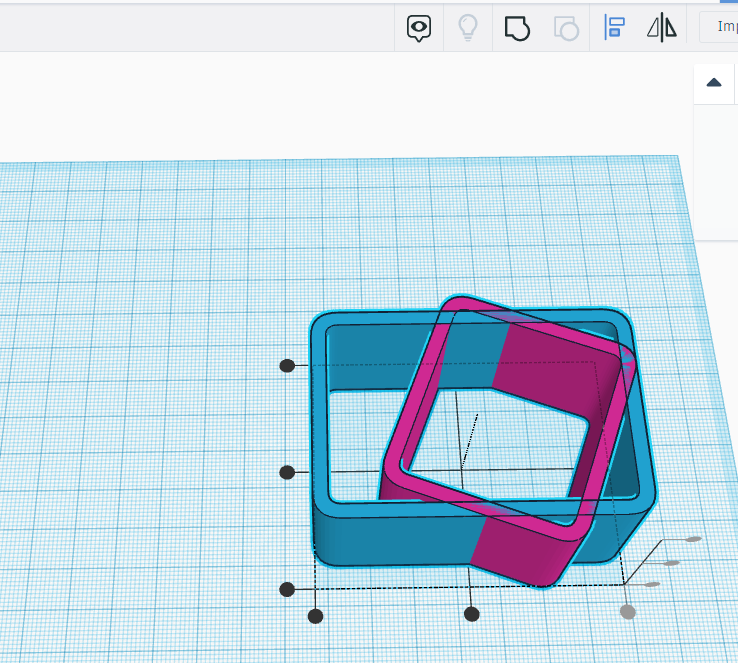Viewport: 738px width, 663px height.
Task: Collapse the shape panel with up arrow
Action: [x=714, y=83]
